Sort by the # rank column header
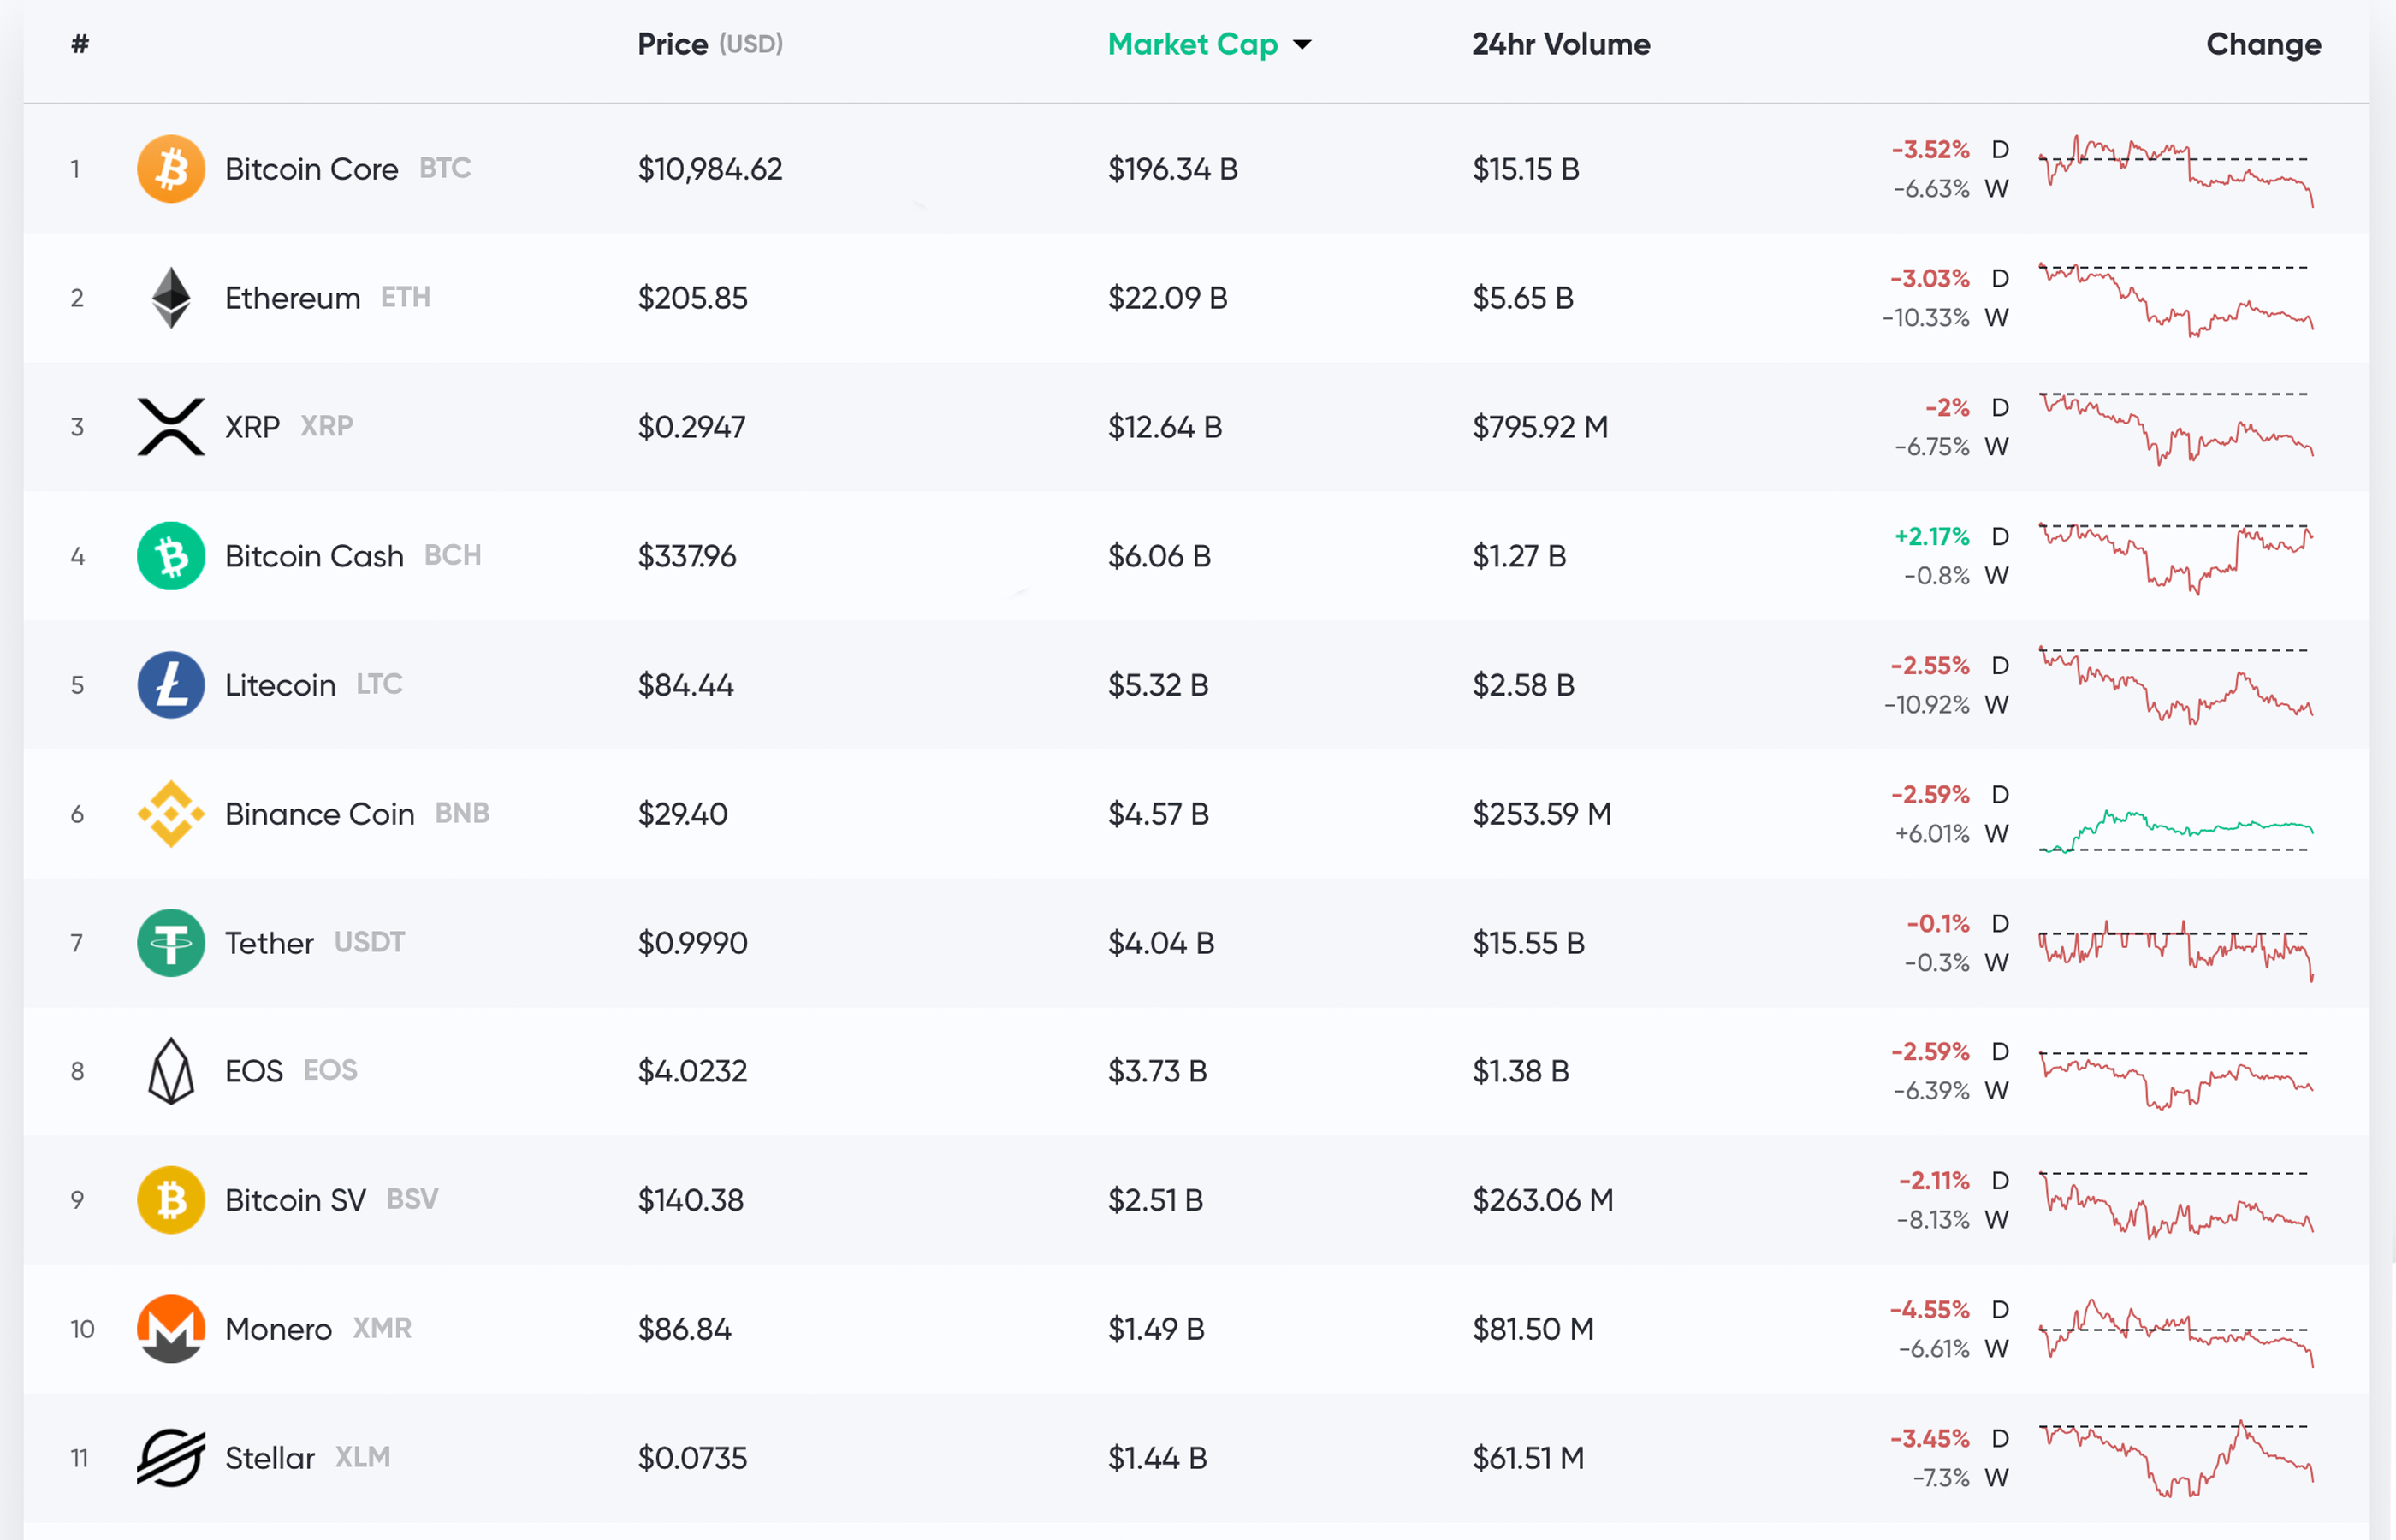The width and height of the screenshot is (2396, 1540). (x=80, y=44)
